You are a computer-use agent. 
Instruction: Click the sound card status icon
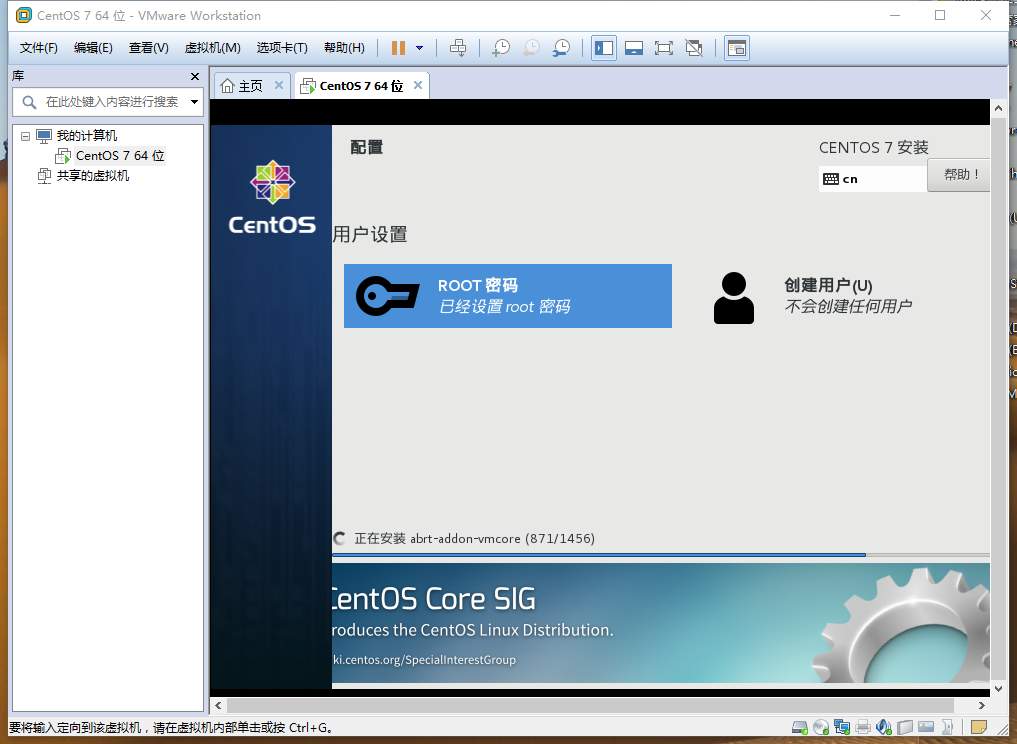pos(883,727)
